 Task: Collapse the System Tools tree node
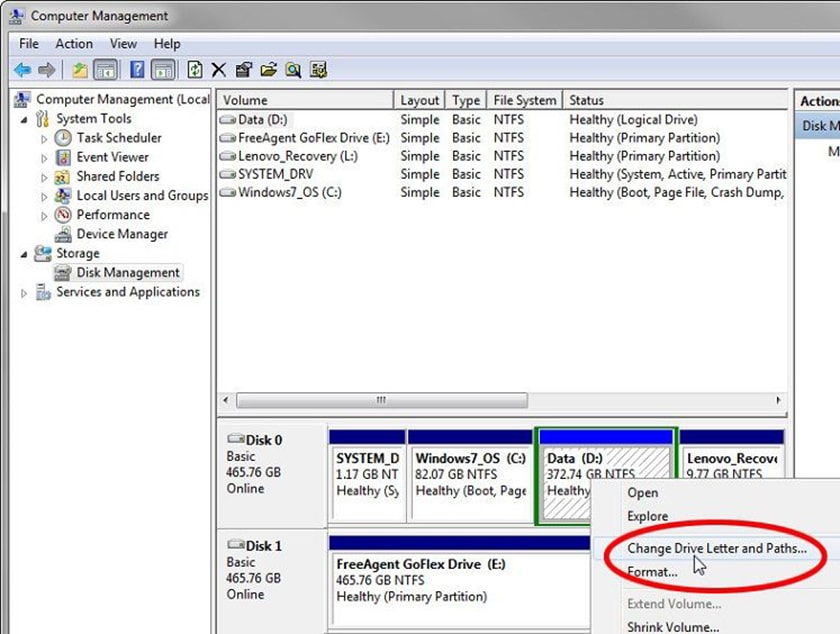click(x=25, y=118)
